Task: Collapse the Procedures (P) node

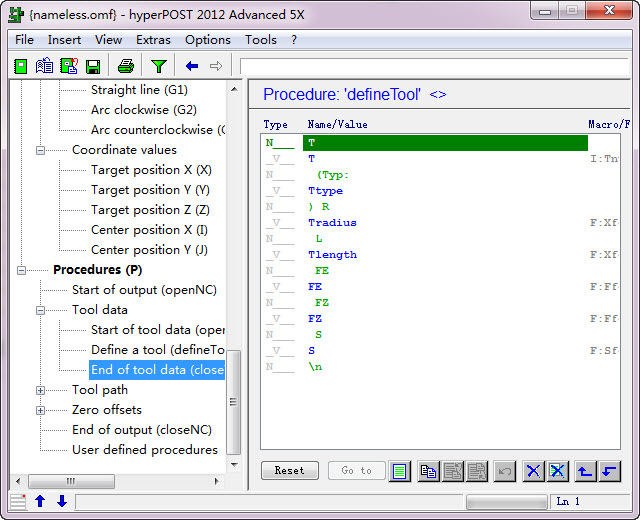Action: point(21,270)
